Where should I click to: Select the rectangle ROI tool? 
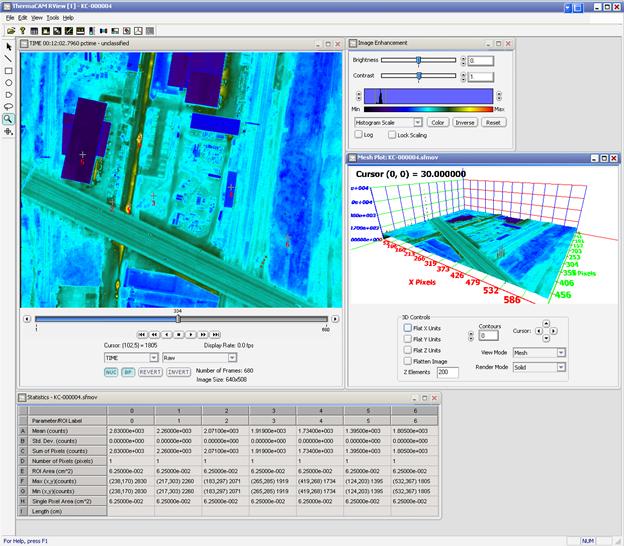coord(8,71)
